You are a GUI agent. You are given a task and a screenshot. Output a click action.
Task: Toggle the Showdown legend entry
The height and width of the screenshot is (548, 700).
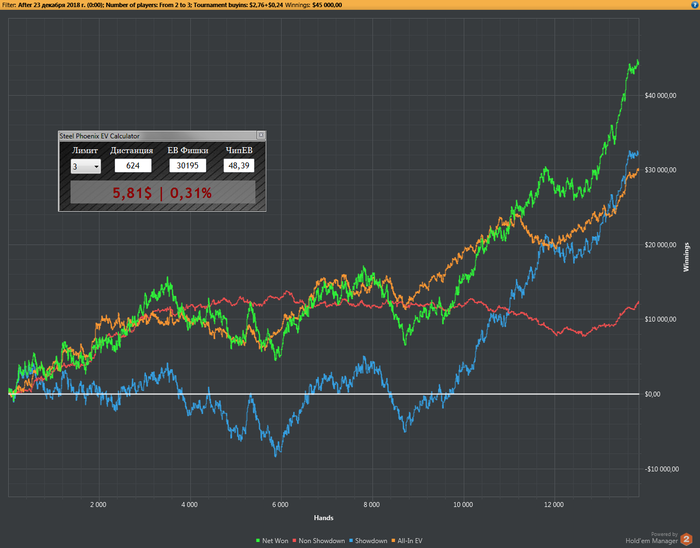coord(368,540)
